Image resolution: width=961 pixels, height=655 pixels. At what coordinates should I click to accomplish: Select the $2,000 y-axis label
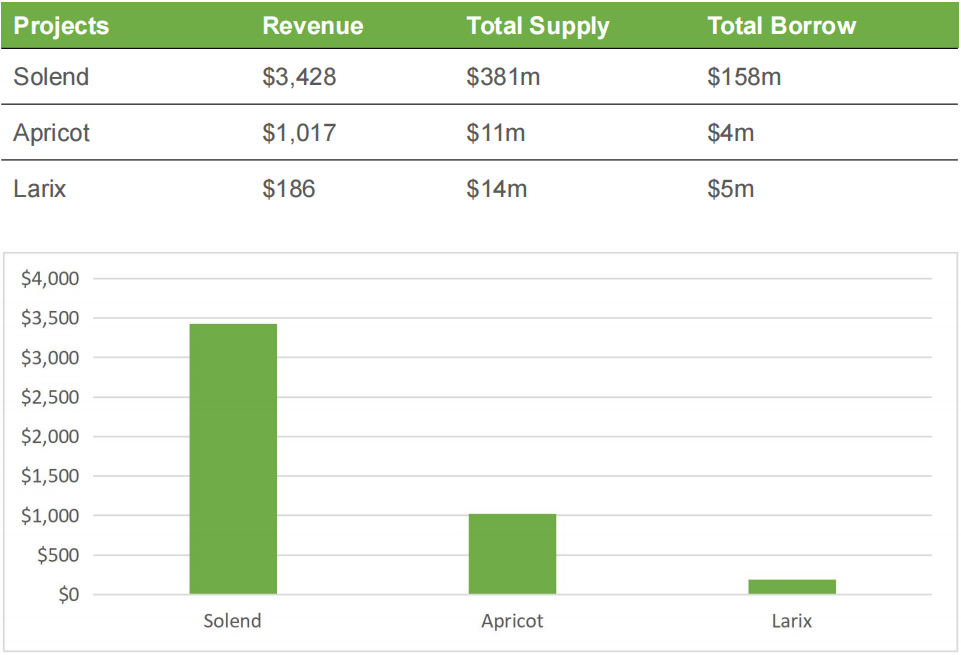pyautogui.click(x=50, y=437)
